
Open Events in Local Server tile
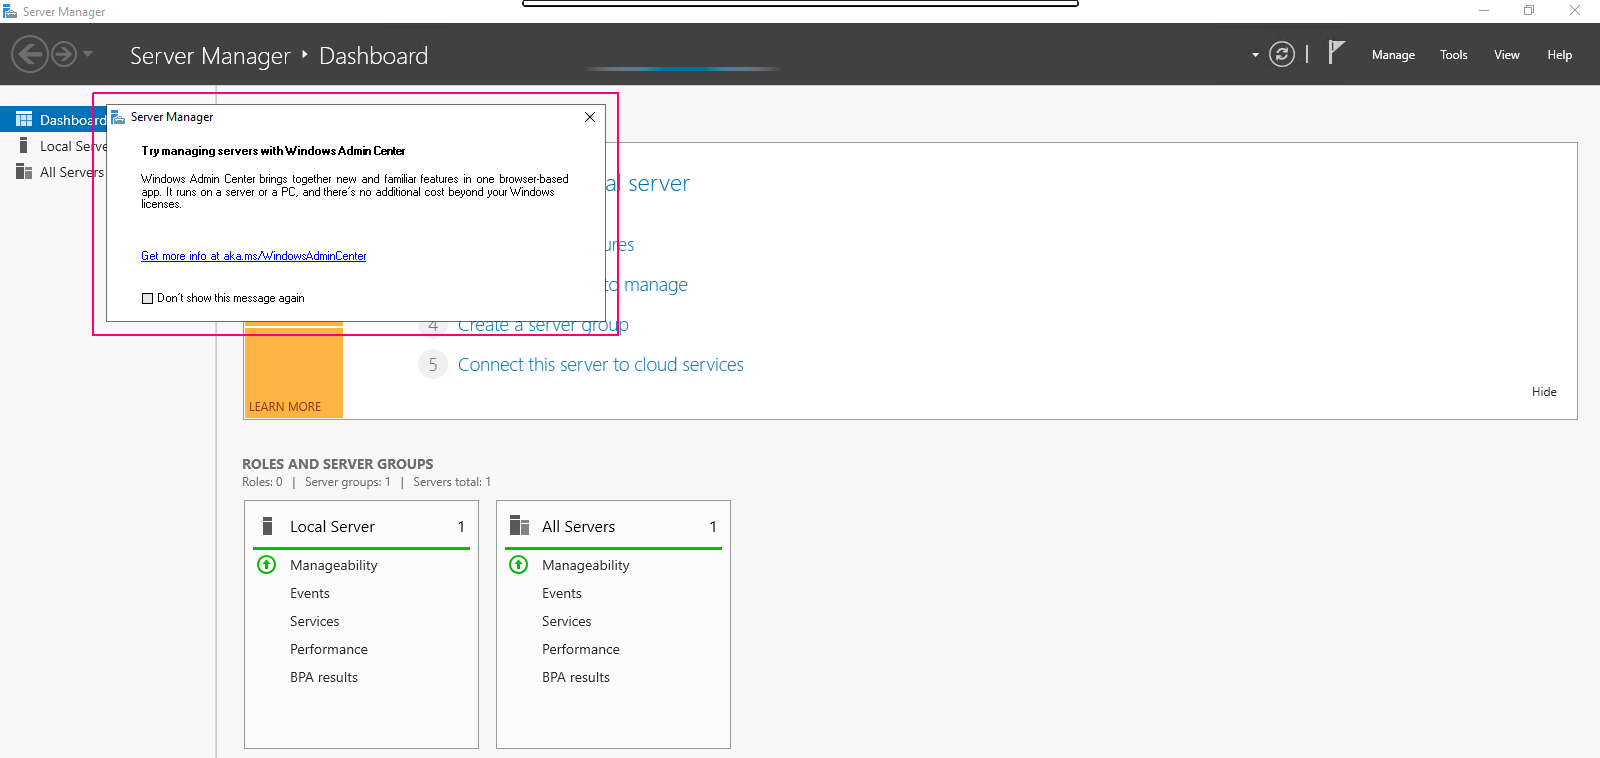[x=310, y=593]
